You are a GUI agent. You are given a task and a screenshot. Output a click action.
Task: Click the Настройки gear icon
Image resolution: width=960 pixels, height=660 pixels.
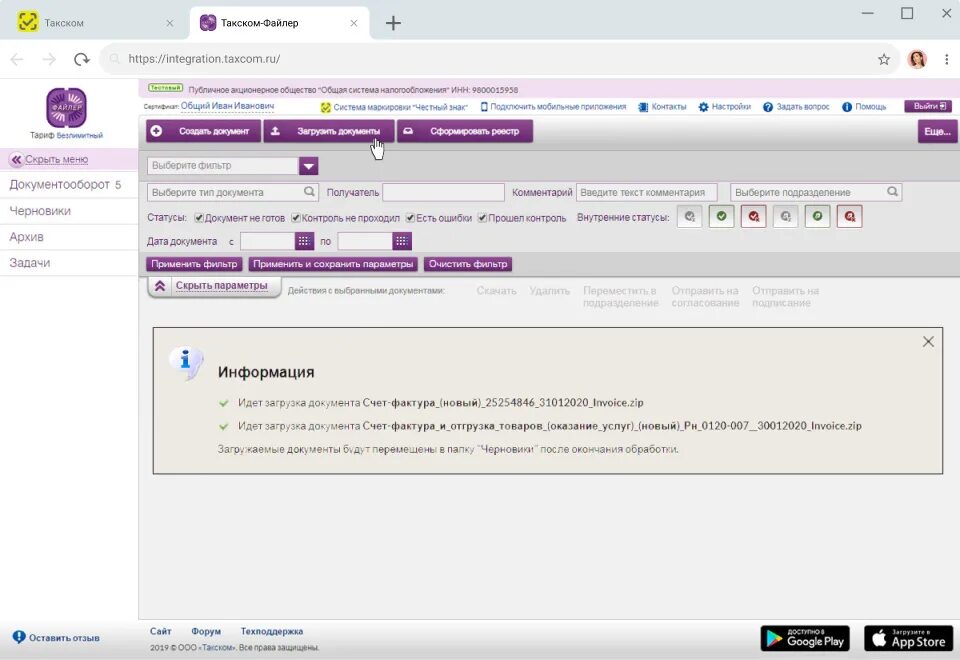[x=703, y=107]
